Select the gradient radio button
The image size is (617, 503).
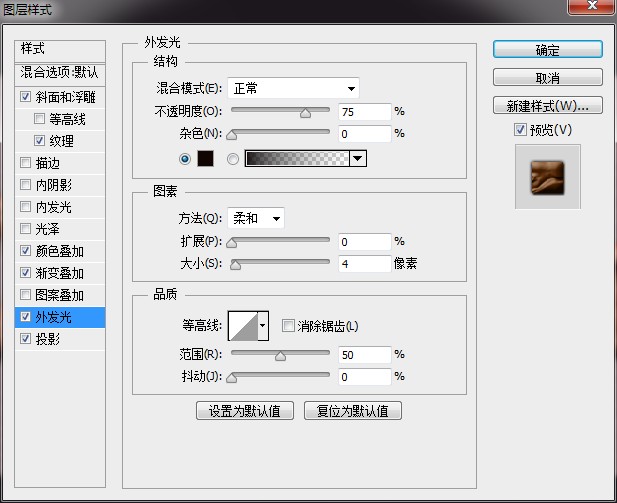(233, 159)
